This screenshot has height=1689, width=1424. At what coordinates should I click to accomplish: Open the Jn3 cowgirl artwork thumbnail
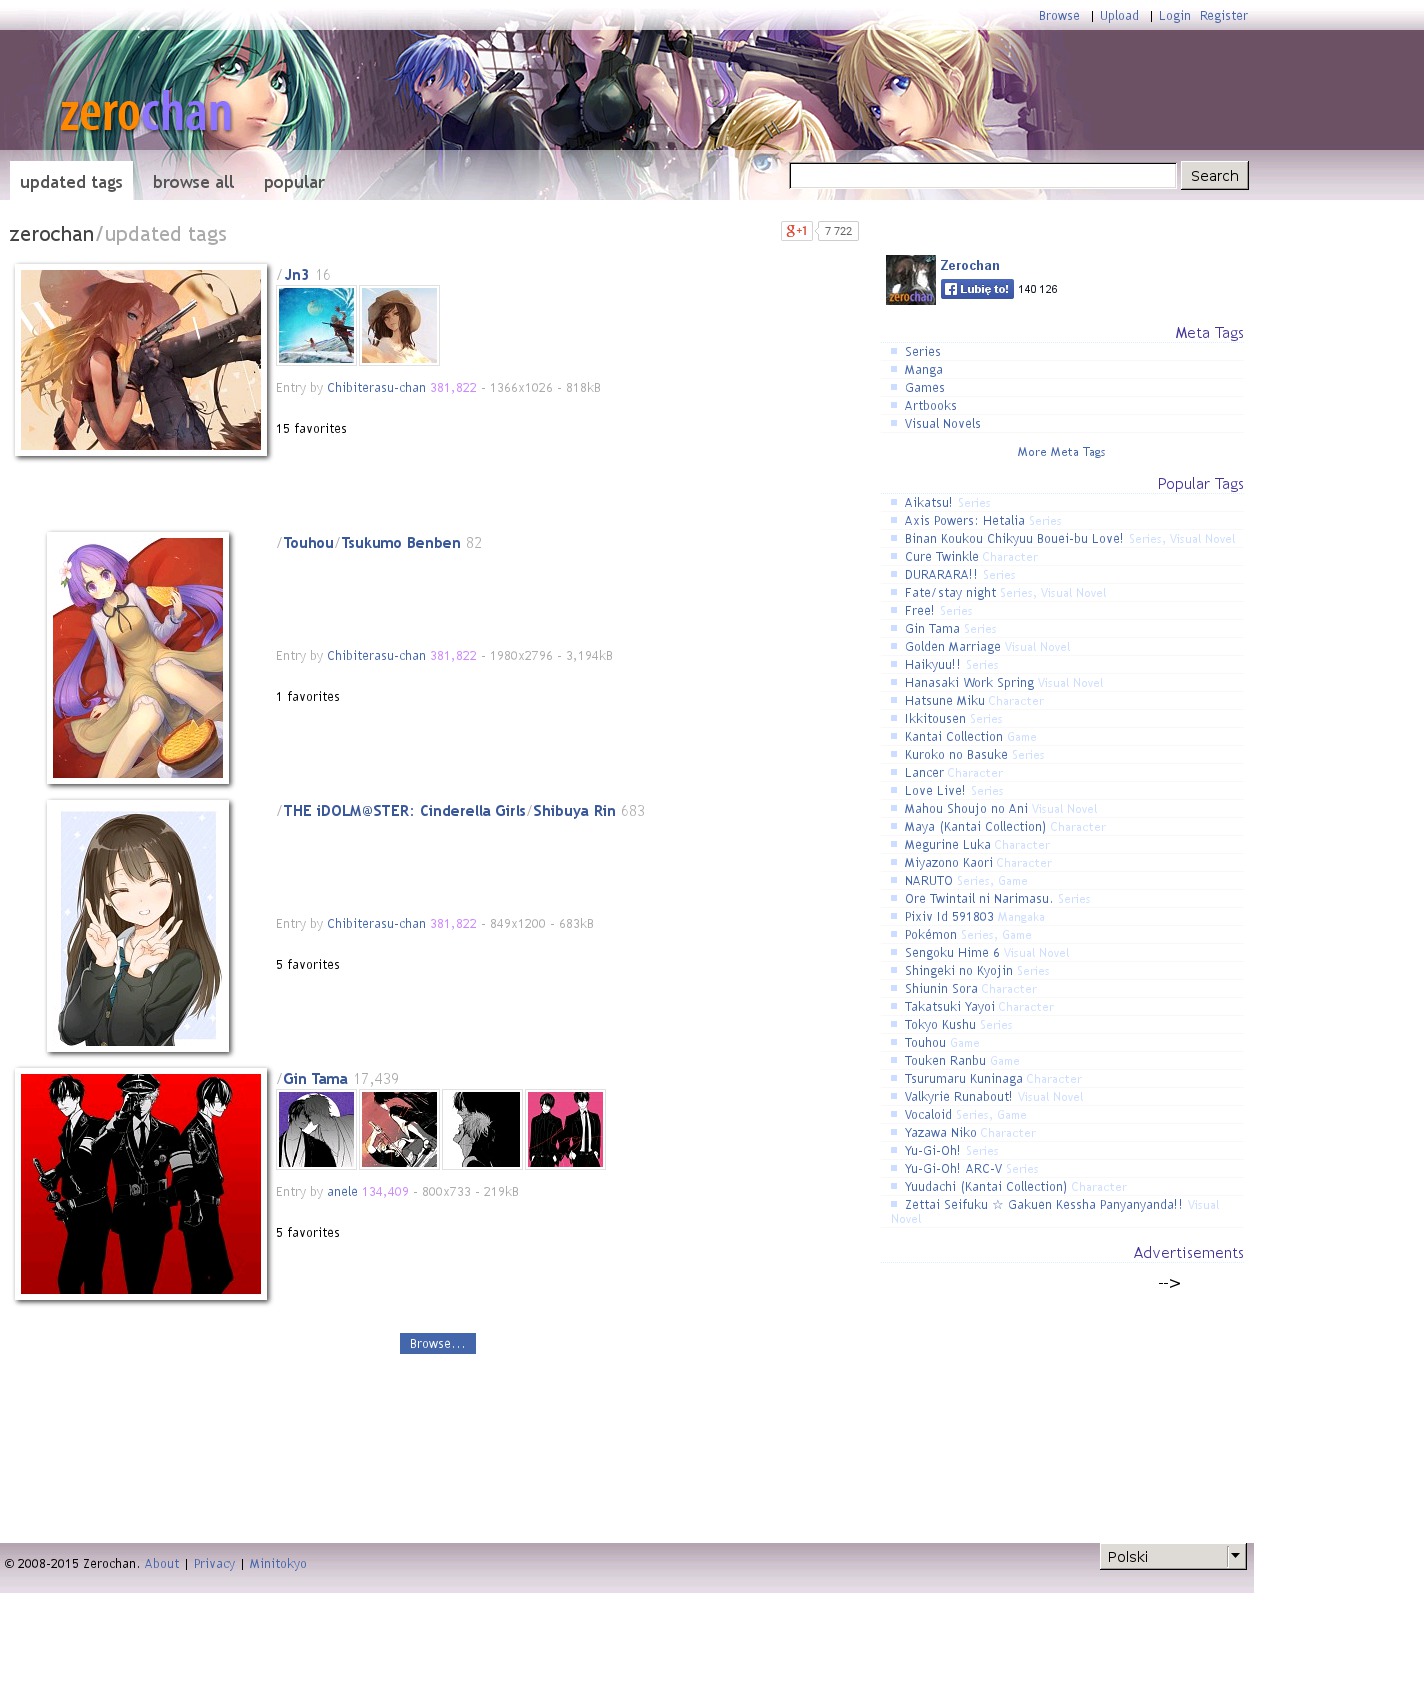[141, 360]
